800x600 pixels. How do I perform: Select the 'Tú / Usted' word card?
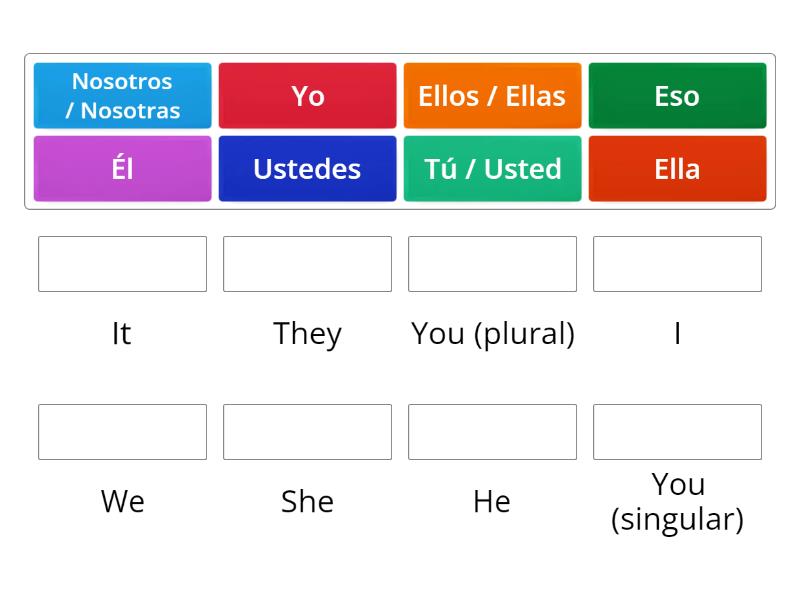[x=492, y=168]
